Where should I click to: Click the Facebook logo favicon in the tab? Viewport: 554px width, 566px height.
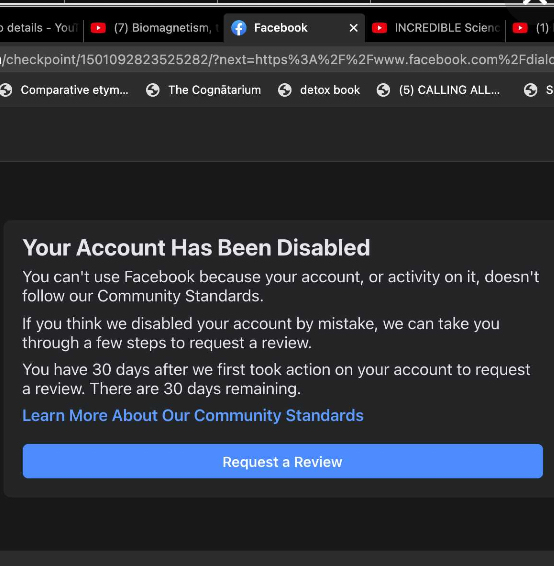point(239,28)
